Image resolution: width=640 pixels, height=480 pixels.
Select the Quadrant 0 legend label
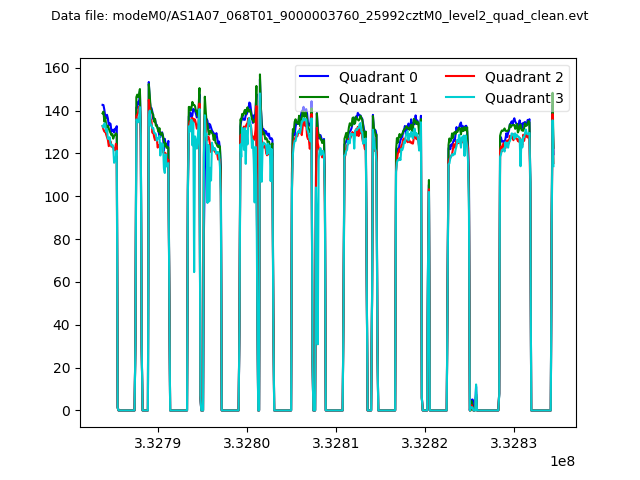378,77
